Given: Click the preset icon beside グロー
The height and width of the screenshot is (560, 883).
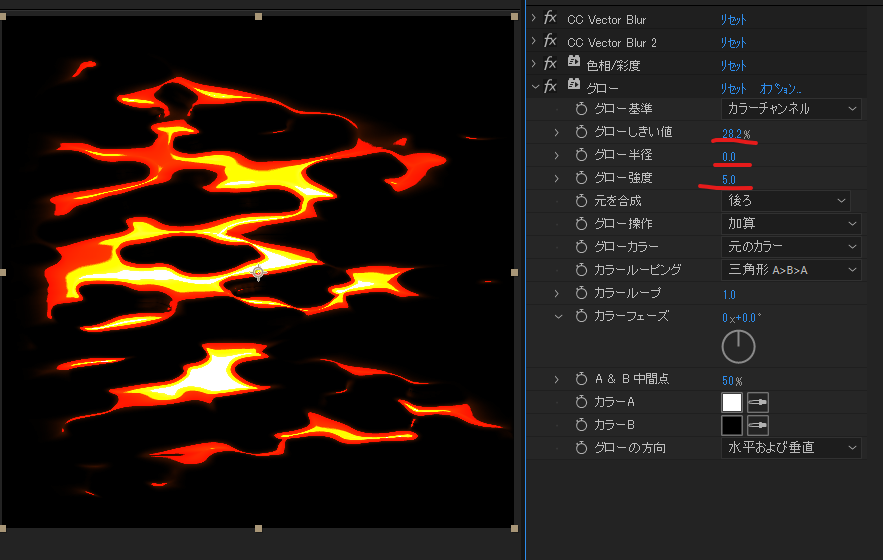Looking at the screenshot, I should tap(574, 85).
